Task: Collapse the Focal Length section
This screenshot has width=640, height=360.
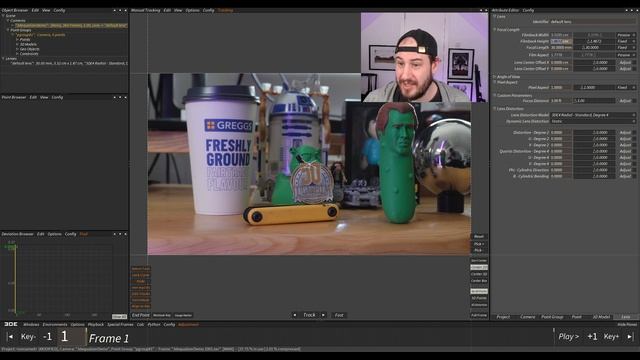Action: [x=495, y=30]
